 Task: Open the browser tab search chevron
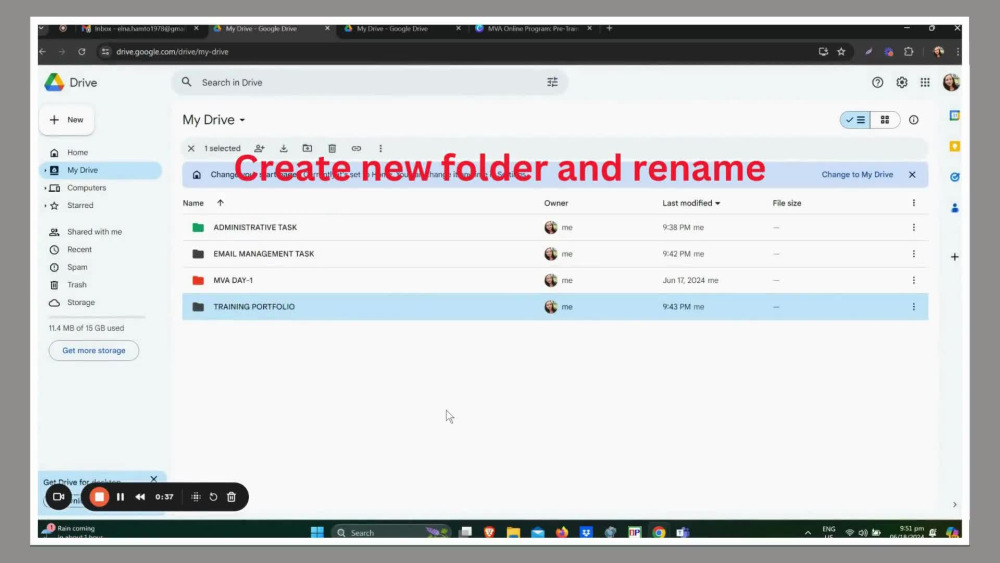41,28
